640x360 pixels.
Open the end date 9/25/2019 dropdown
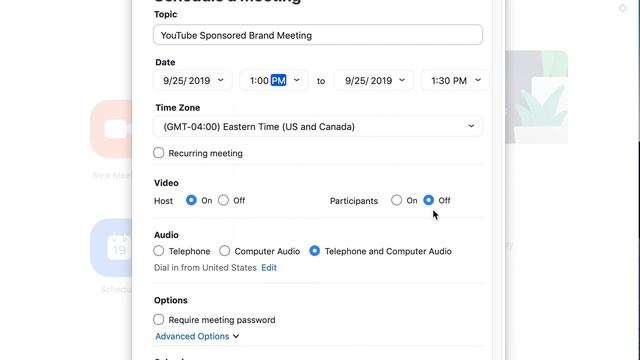pyautogui.click(x=374, y=80)
